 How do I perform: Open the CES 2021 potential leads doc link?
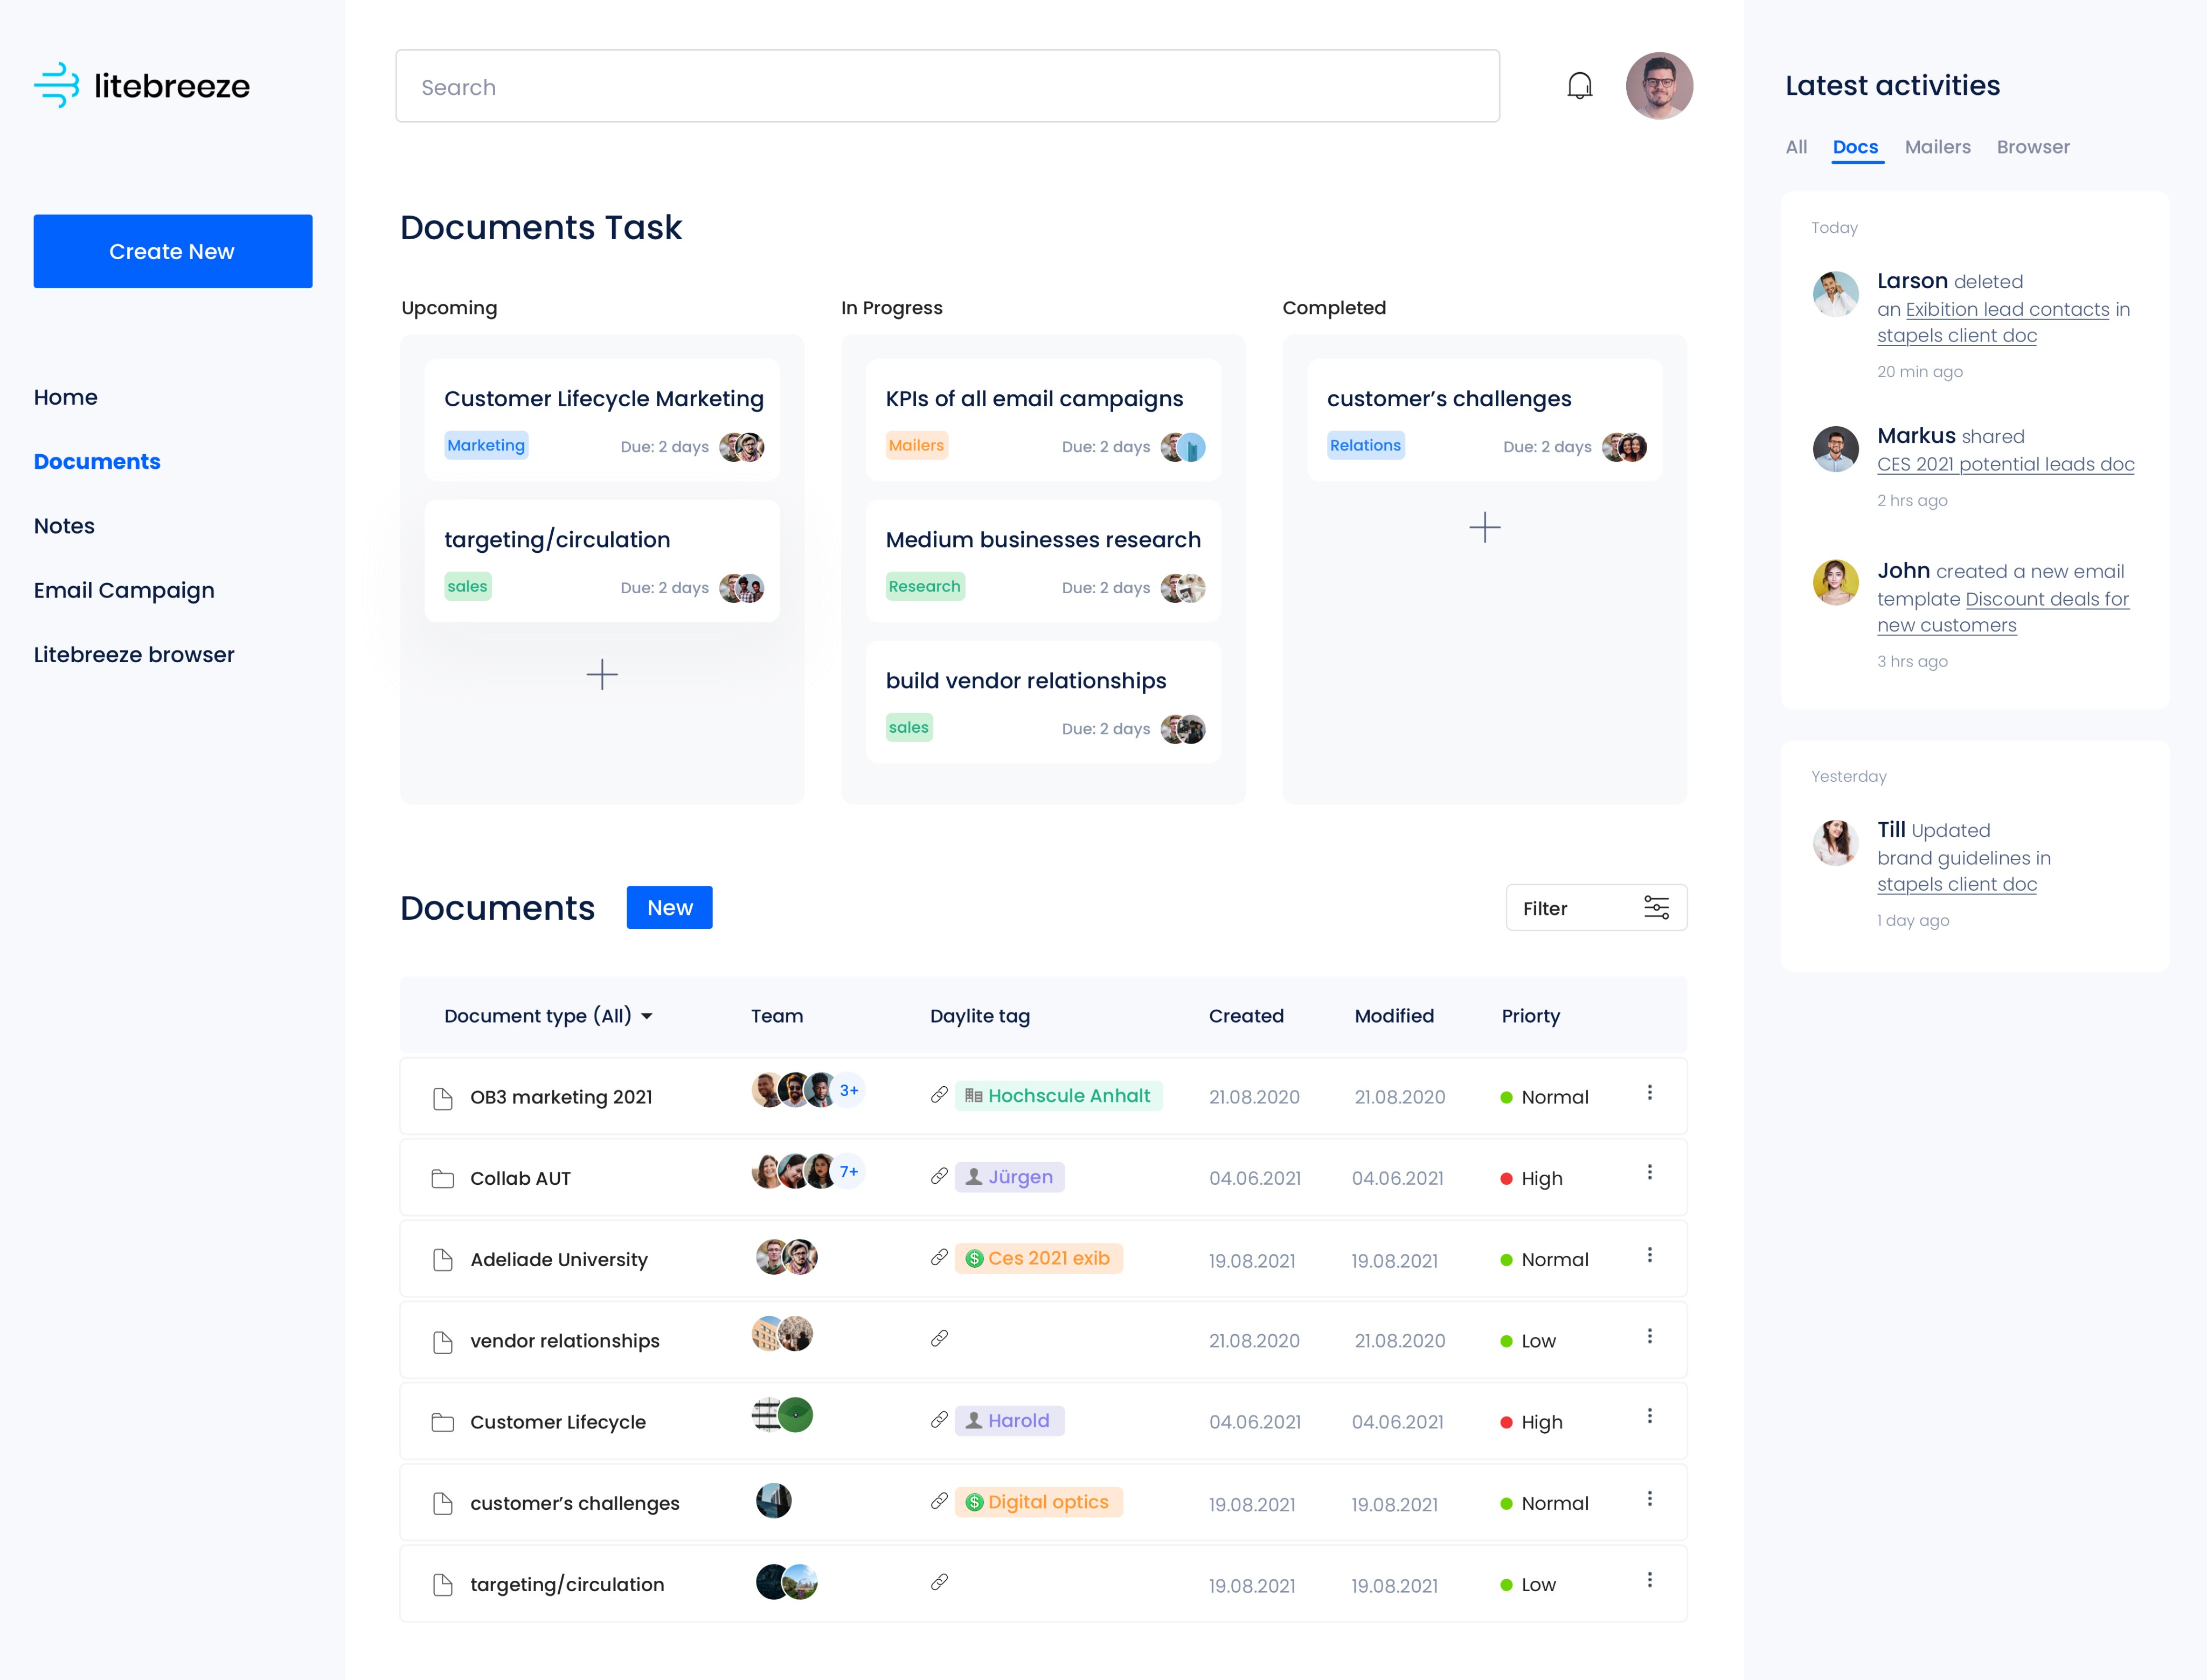pos(2005,464)
